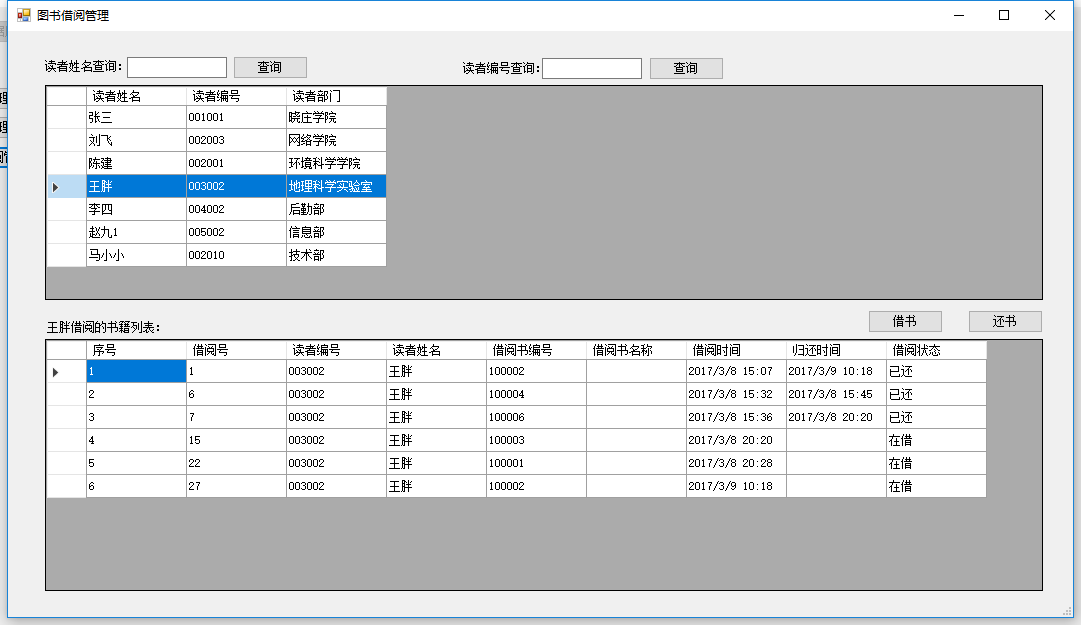Image resolution: width=1081 pixels, height=625 pixels.
Task: Click cell 001001 in reader table
Action: [x=236, y=117]
